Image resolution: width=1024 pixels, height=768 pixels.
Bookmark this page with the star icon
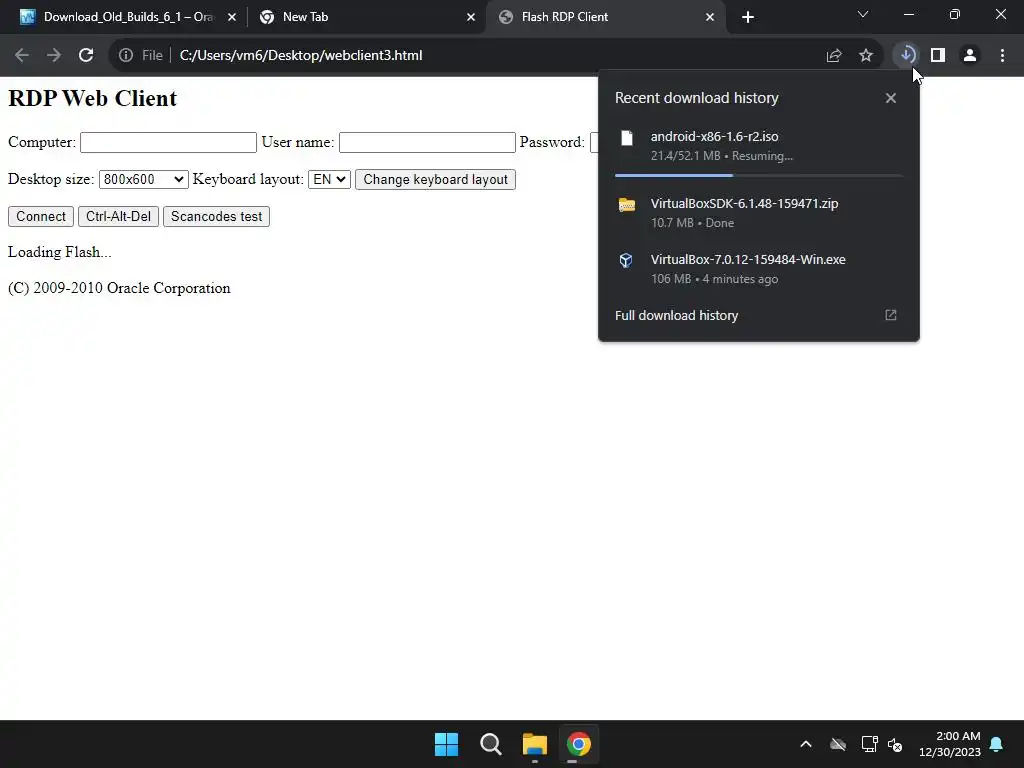[x=866, y=56]
